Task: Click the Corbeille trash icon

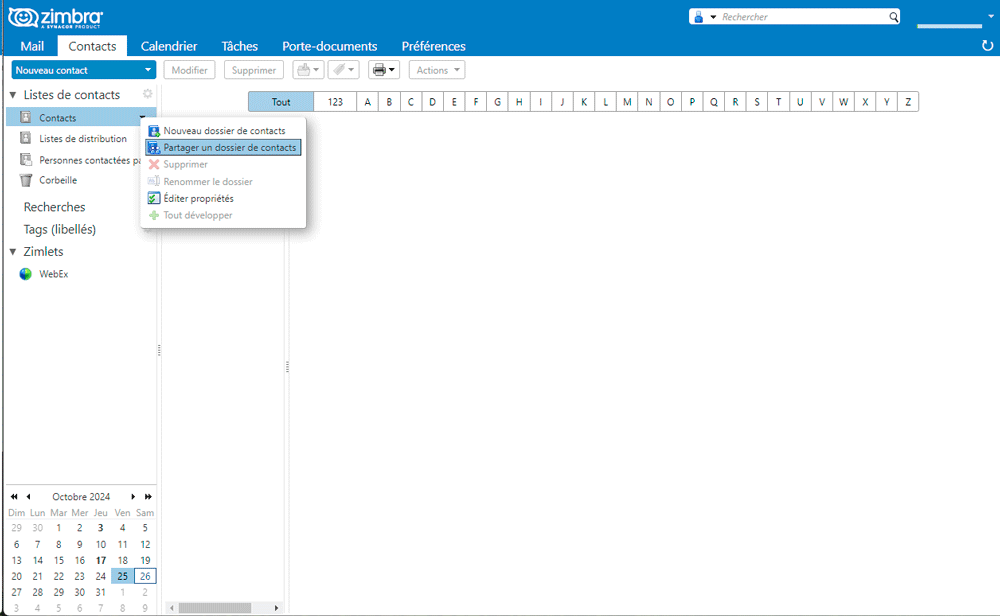Action: click(x=26, y=180)
